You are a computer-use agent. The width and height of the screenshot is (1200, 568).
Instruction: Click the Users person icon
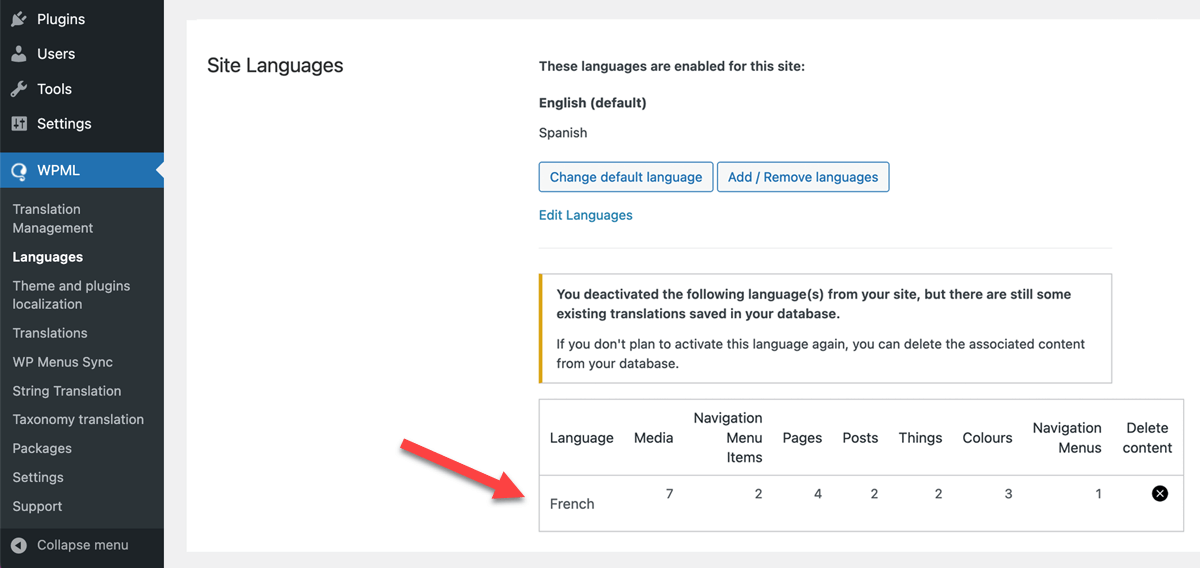tap(19, 54)
